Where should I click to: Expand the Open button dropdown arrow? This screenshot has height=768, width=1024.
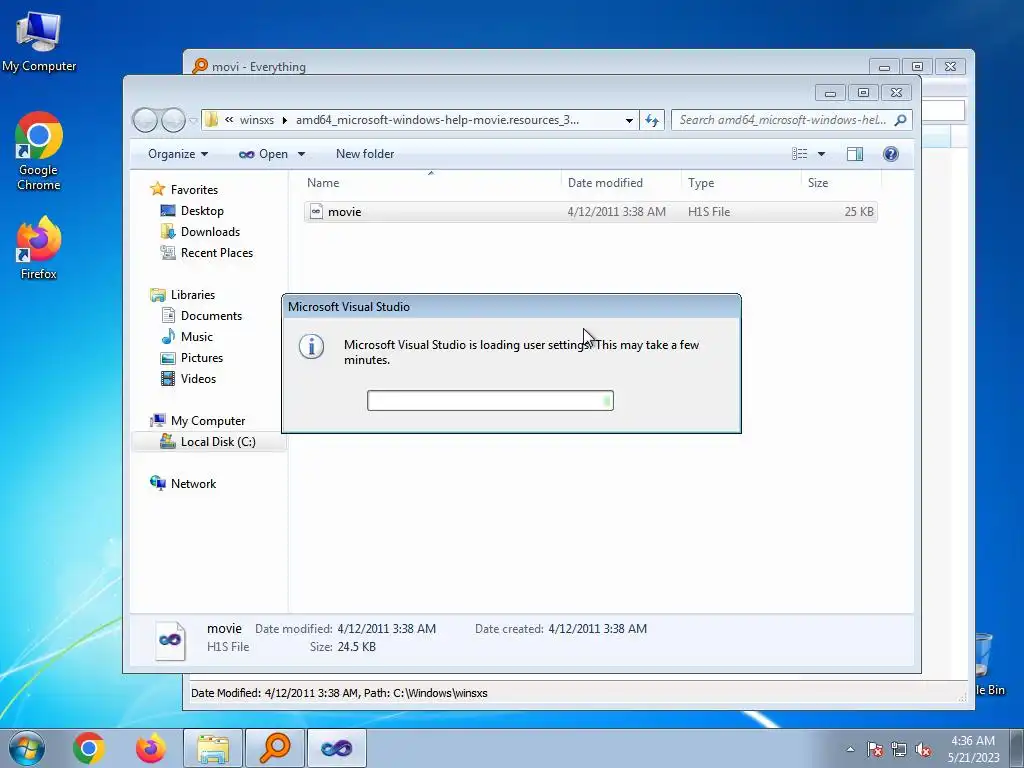coord(301,154)
